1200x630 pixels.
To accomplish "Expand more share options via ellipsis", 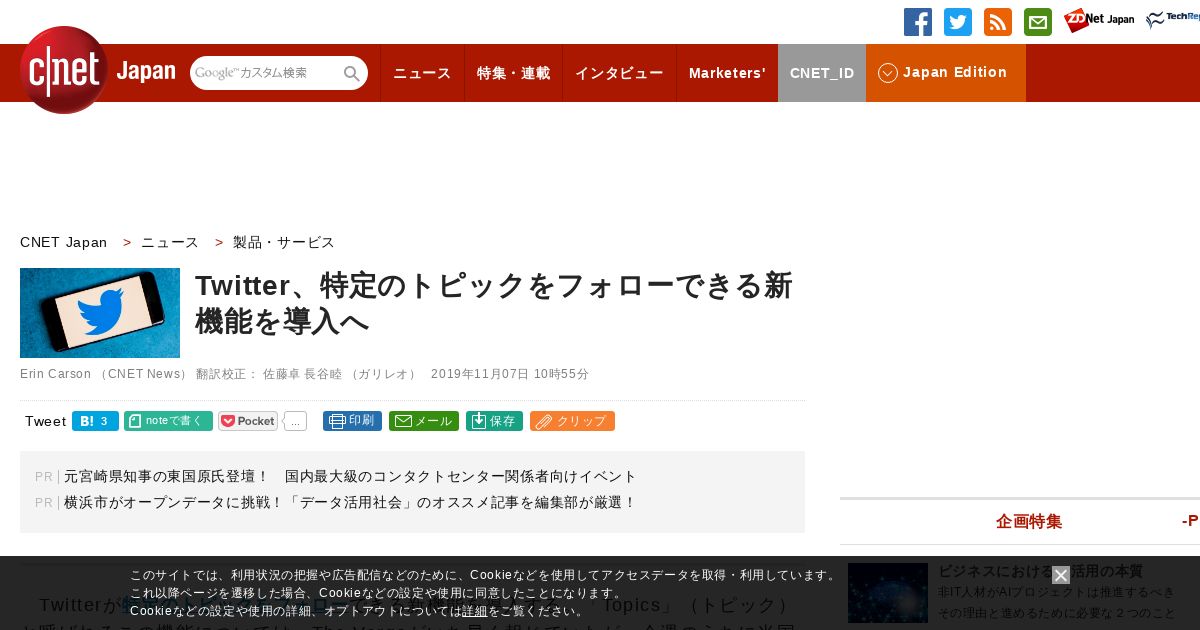I will (x=295, y=421).
